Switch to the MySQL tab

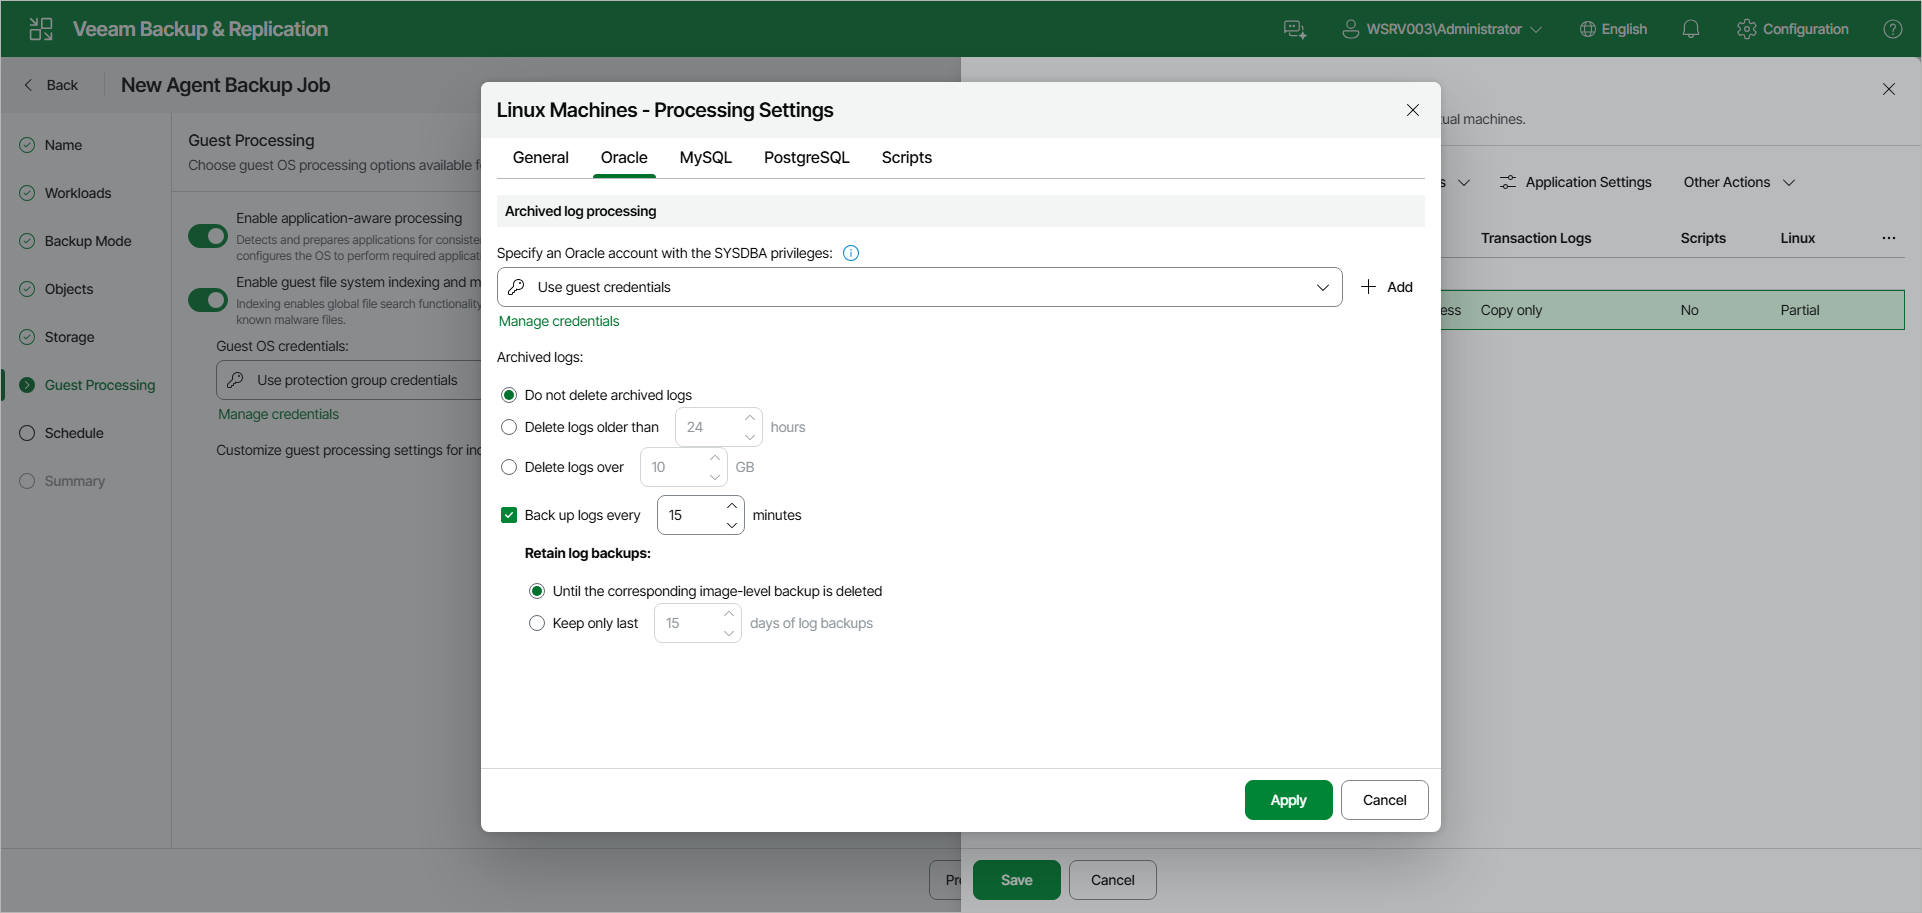pos(706,157)
